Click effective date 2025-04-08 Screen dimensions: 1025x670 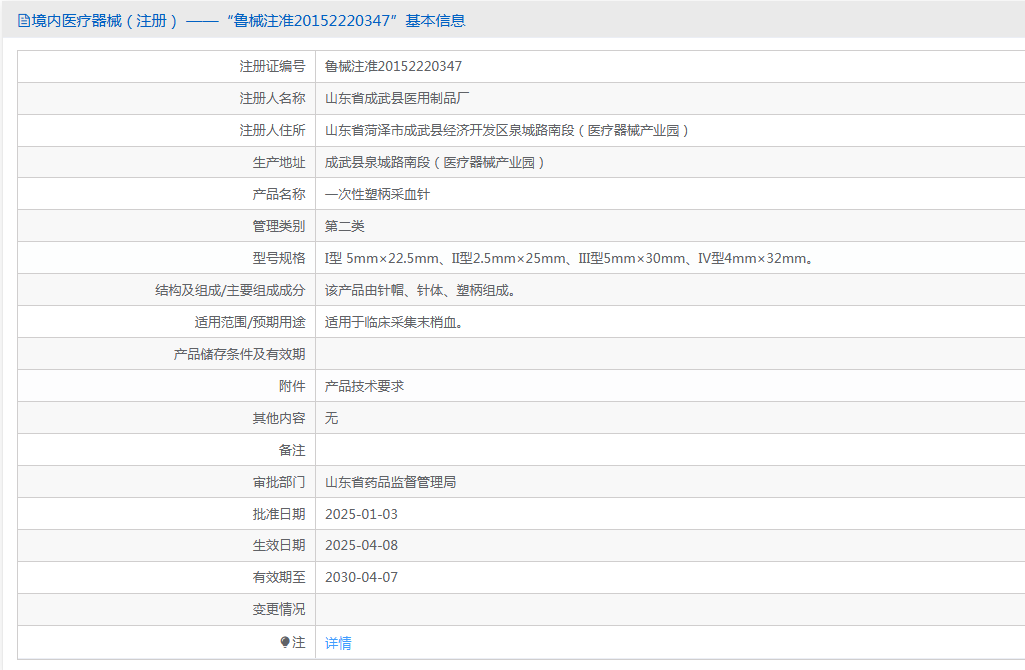361,546
